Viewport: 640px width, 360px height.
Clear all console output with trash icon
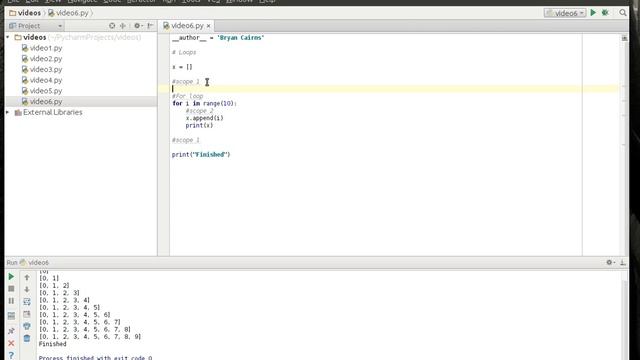click(27, 338)
